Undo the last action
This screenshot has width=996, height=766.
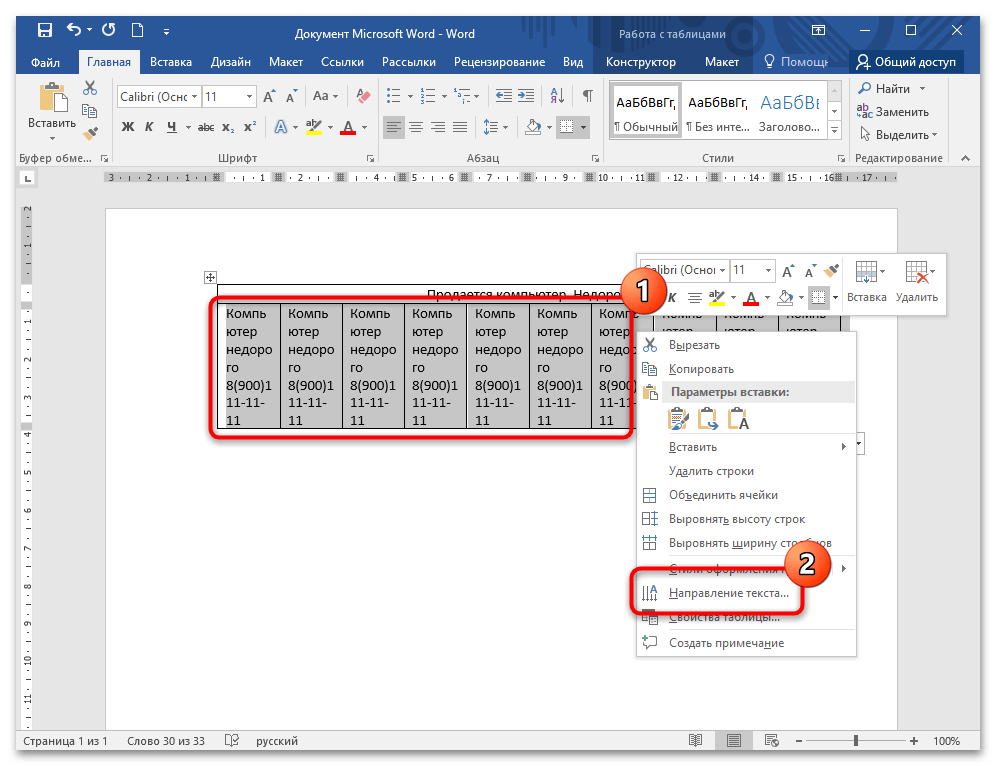tap(74, 30)
